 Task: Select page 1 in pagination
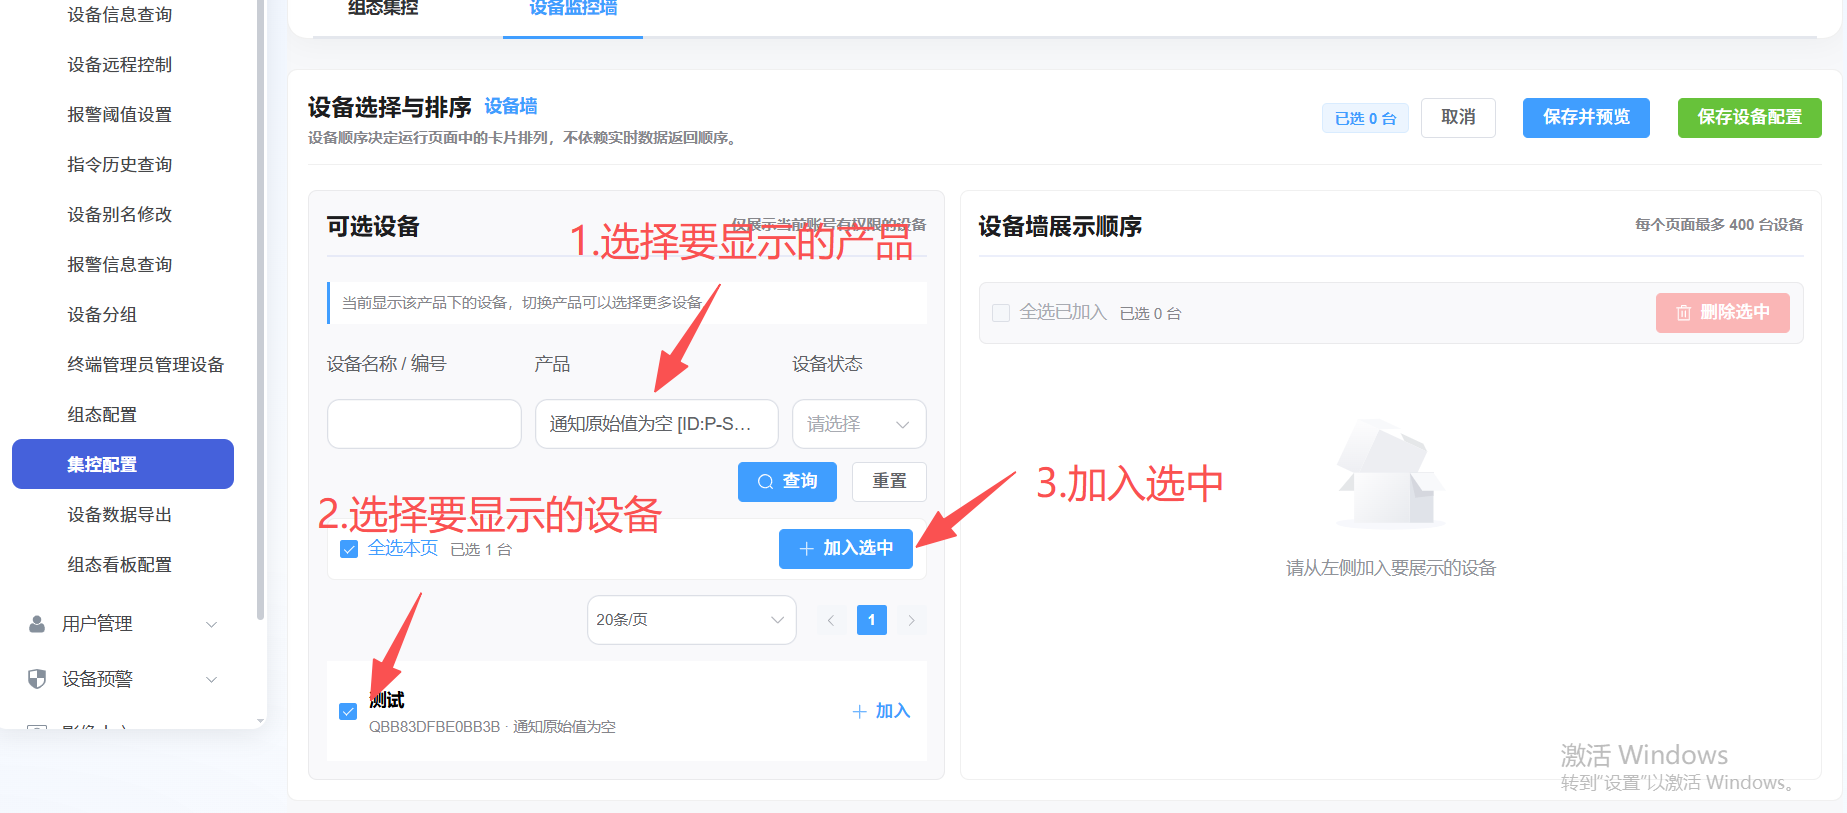pos(872,620)
